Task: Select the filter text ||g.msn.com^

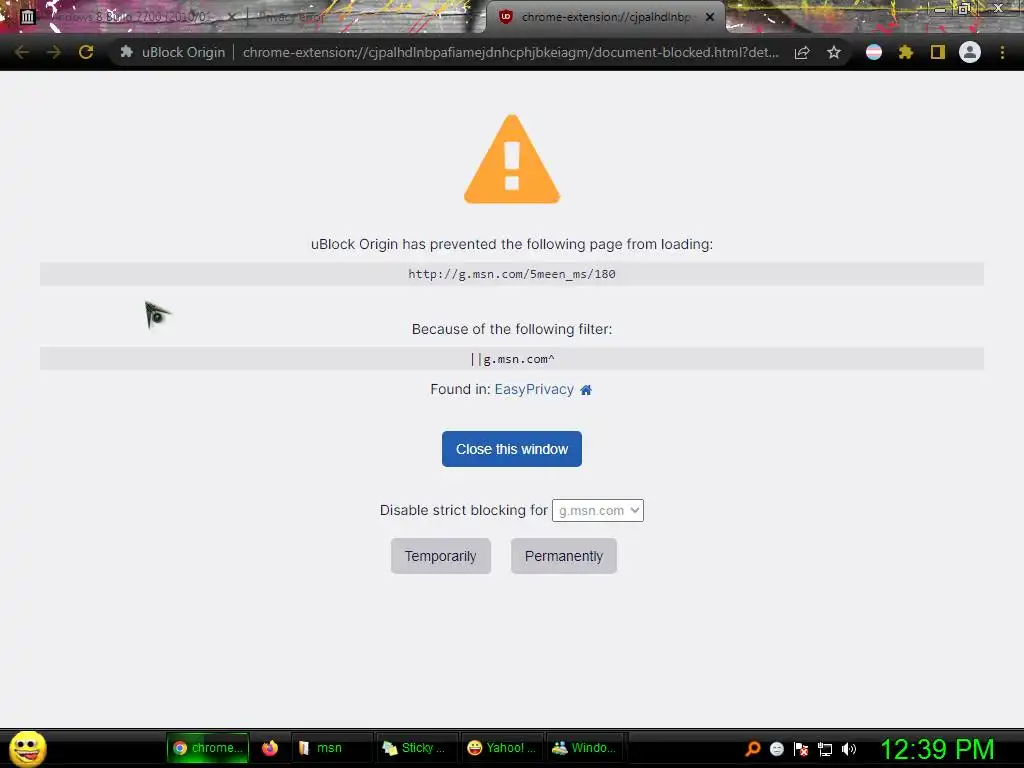Action: pyautogui.click(x=512, y=359)
